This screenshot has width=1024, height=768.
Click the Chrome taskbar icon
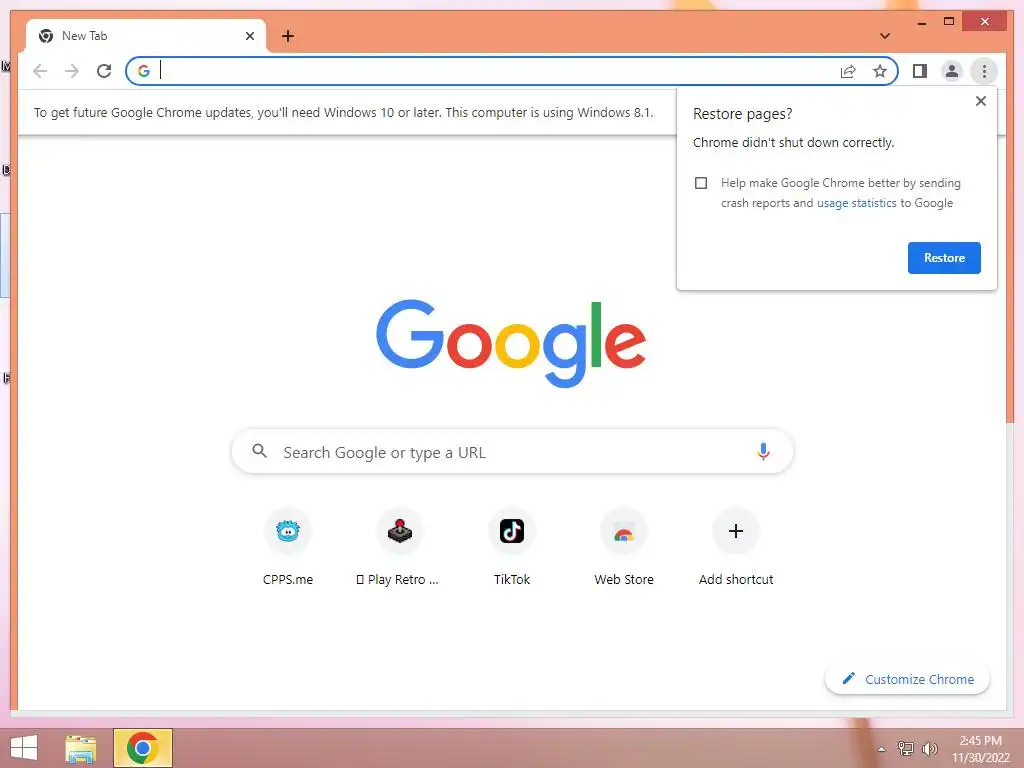coord(142,748)
